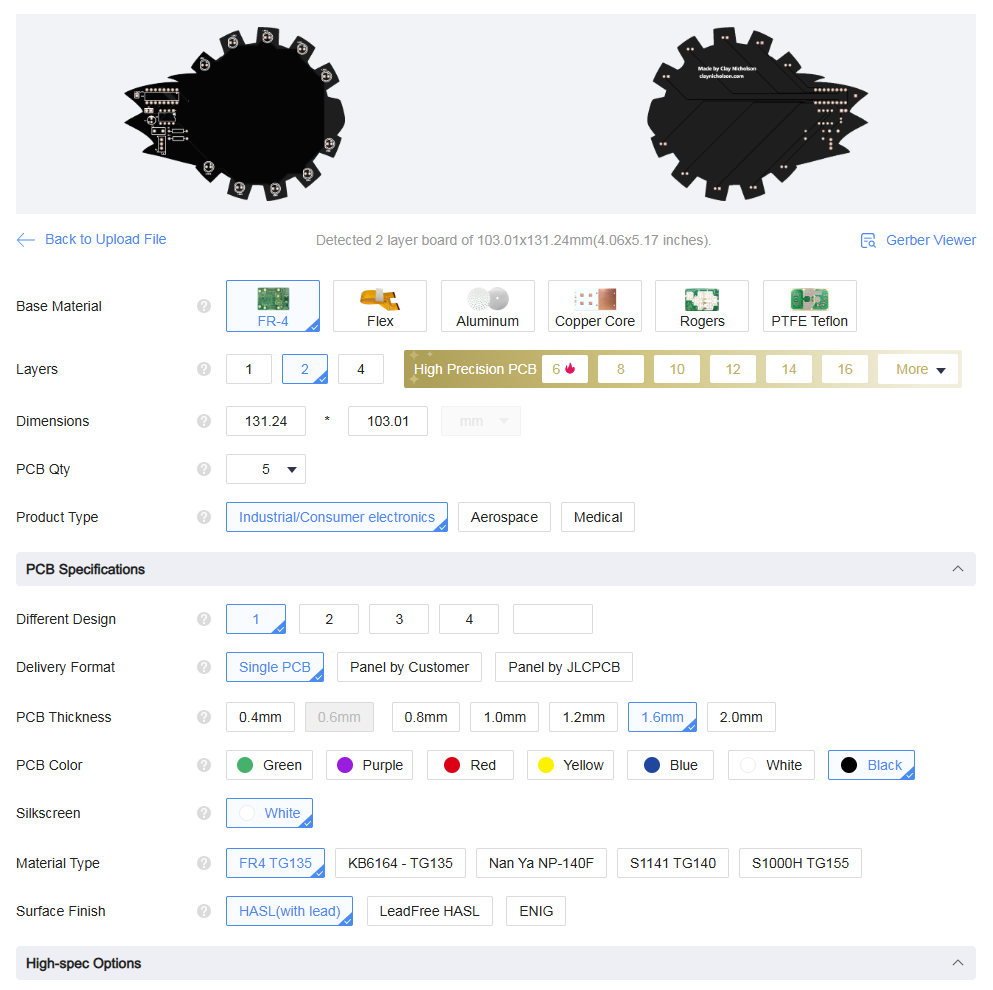Select the Flex base material option
Screen dimensions: 993x990
pos(380,306)
